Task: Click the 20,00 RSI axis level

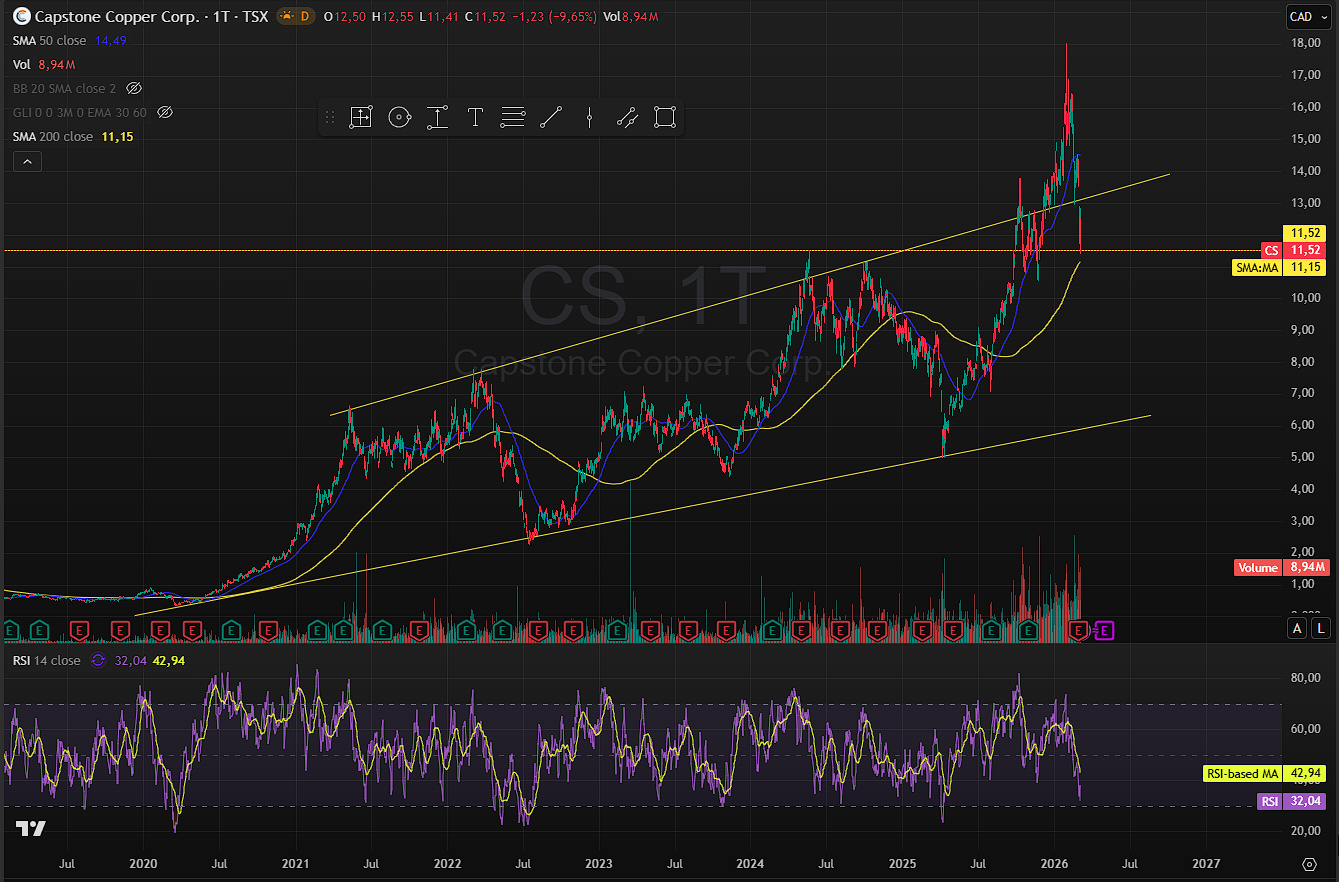Action: pyautogui.click(x=1304, y=831)
